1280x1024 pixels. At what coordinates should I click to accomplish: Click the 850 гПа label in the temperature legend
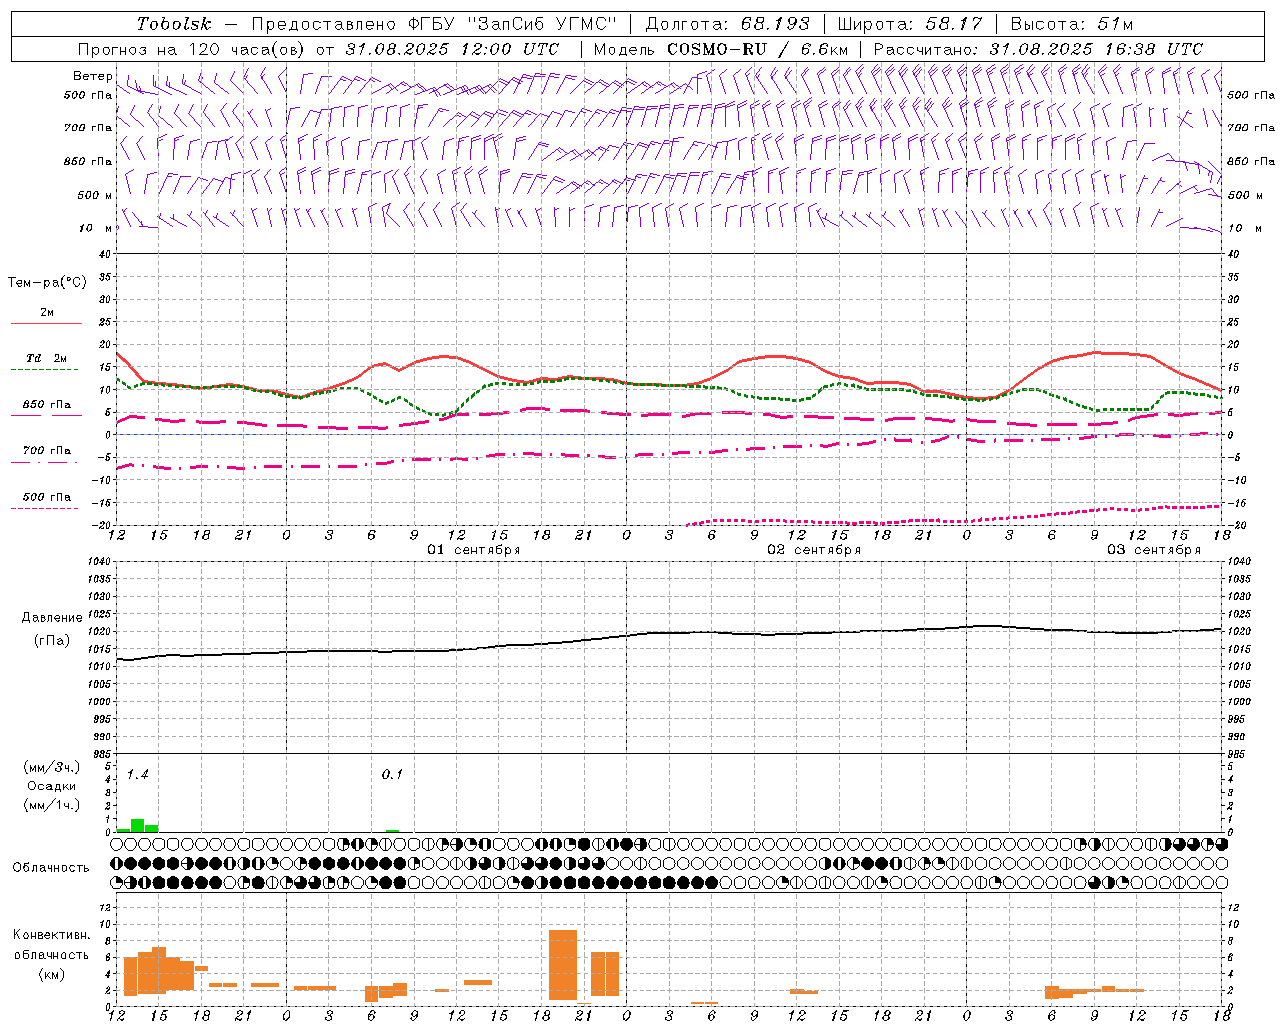(46, 405)
